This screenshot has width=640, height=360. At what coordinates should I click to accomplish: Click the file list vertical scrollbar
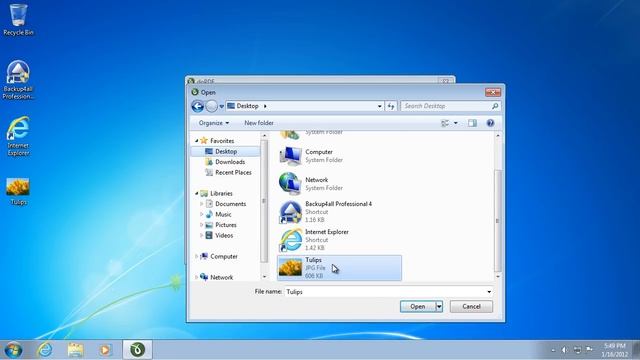pyautogui.click(x=498, y=221)
